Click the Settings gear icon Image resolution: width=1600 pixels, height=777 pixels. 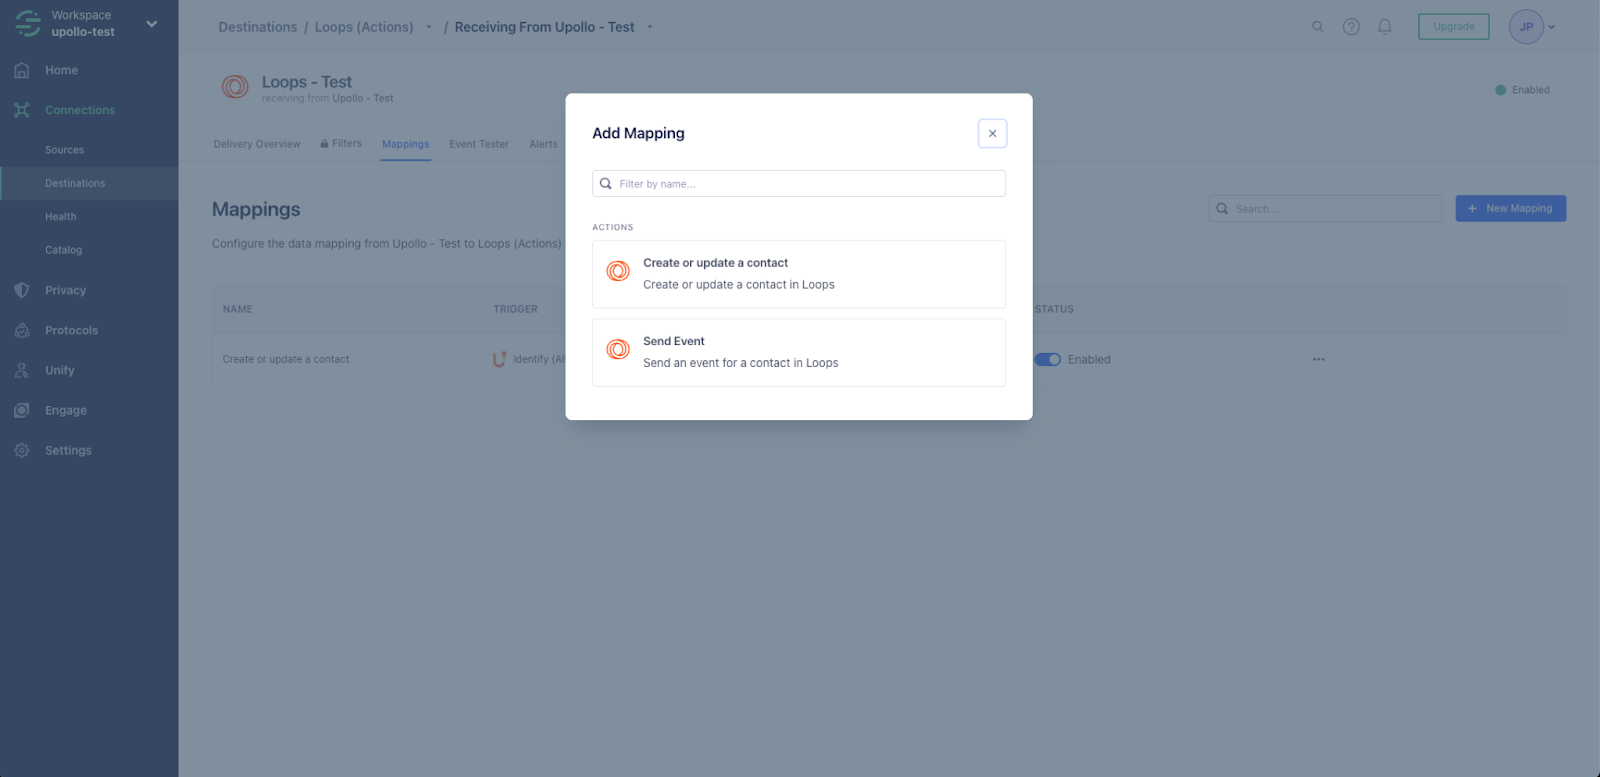pos(22,450)
